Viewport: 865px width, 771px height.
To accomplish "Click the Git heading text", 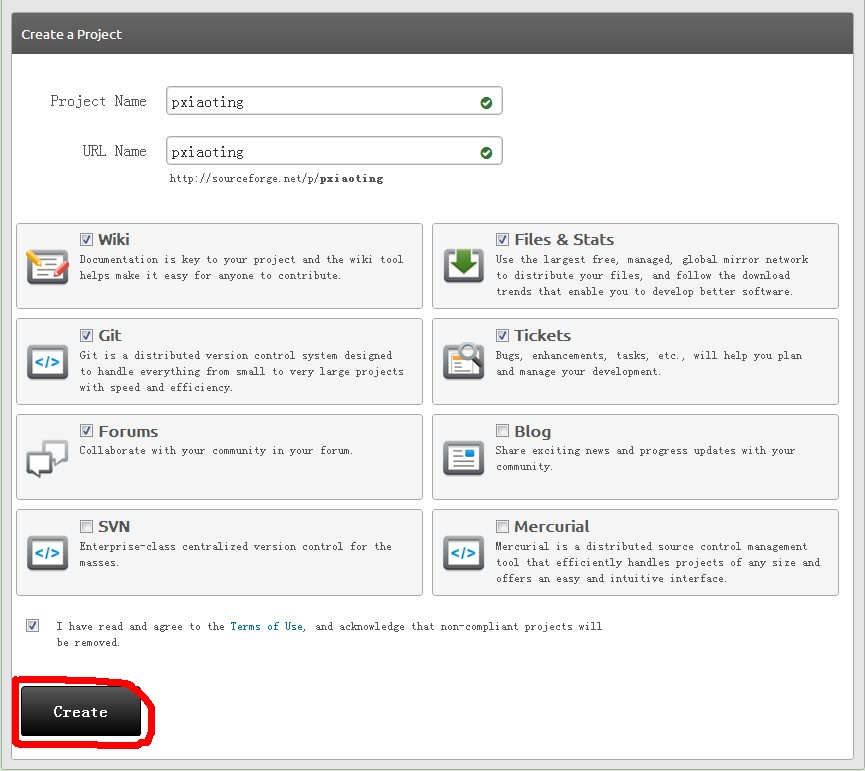I will tap(110, 335).
